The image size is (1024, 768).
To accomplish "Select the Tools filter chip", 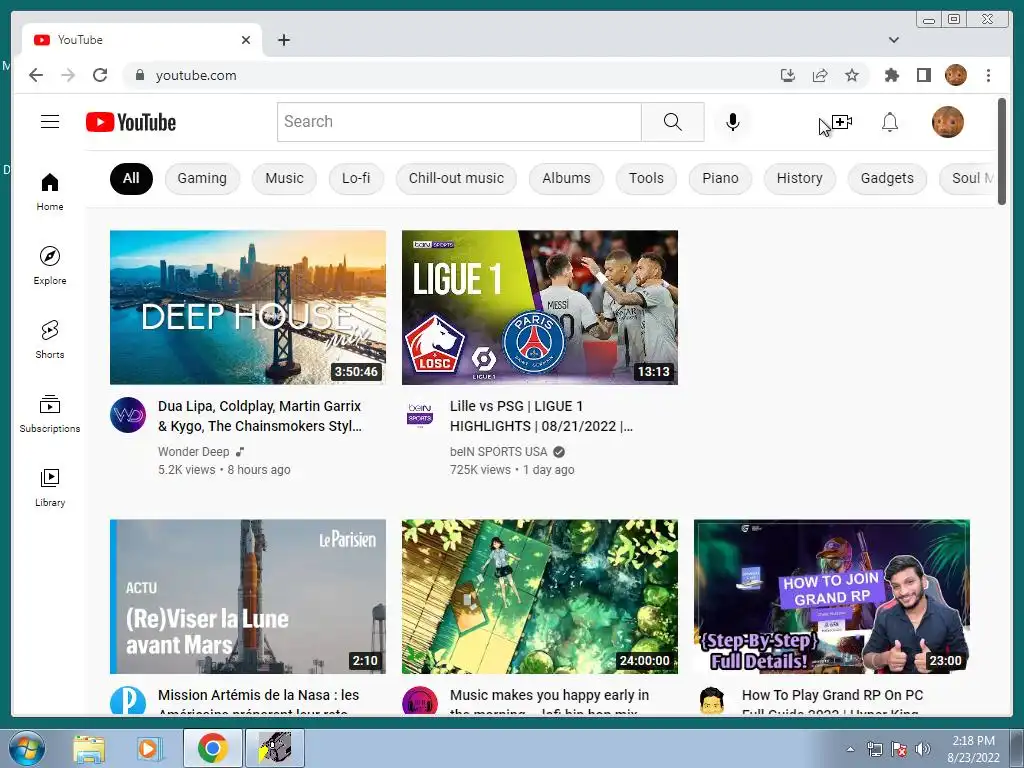I will pos(646,178).
